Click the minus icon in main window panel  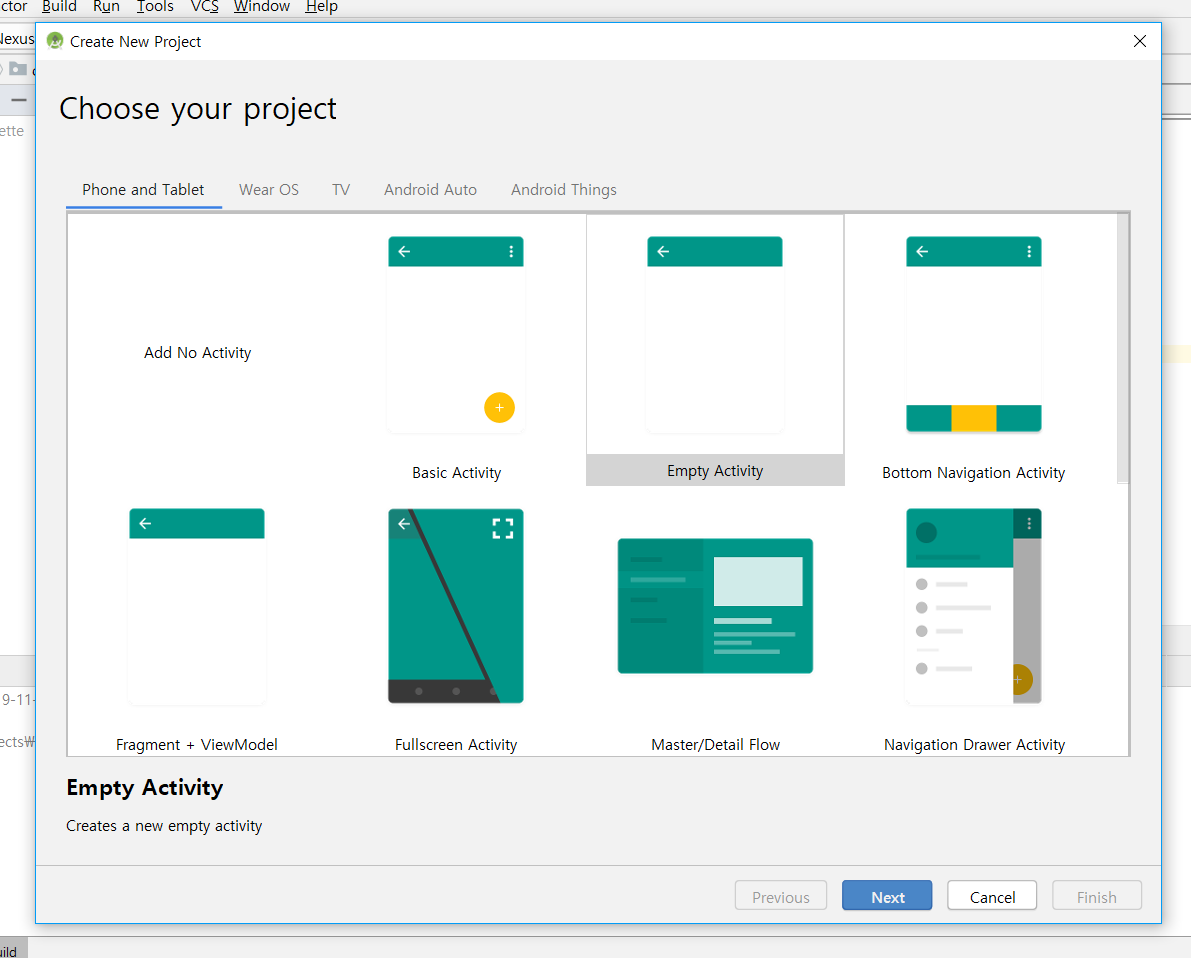[x=19, y=100]
